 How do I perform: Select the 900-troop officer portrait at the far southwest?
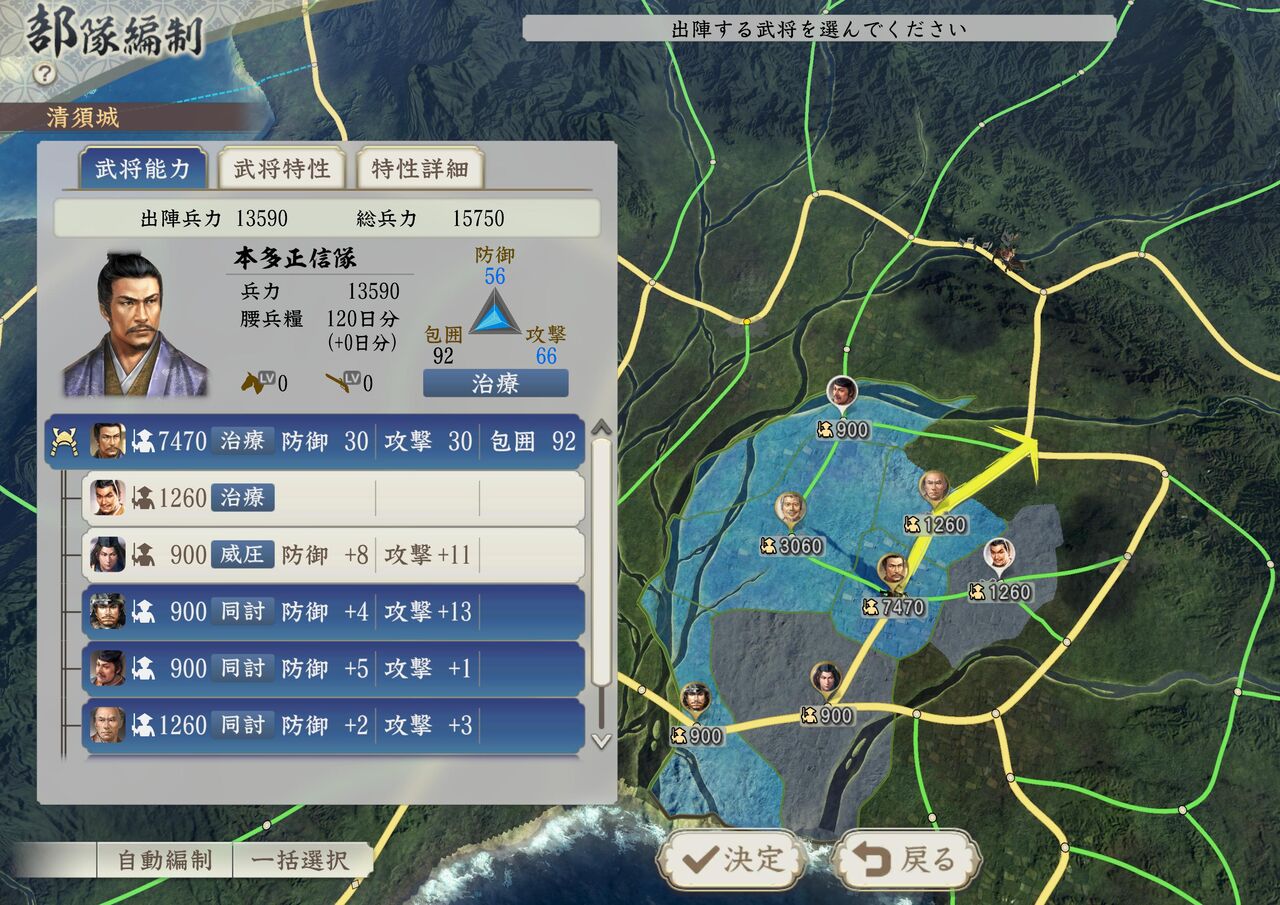pos(694,700)
